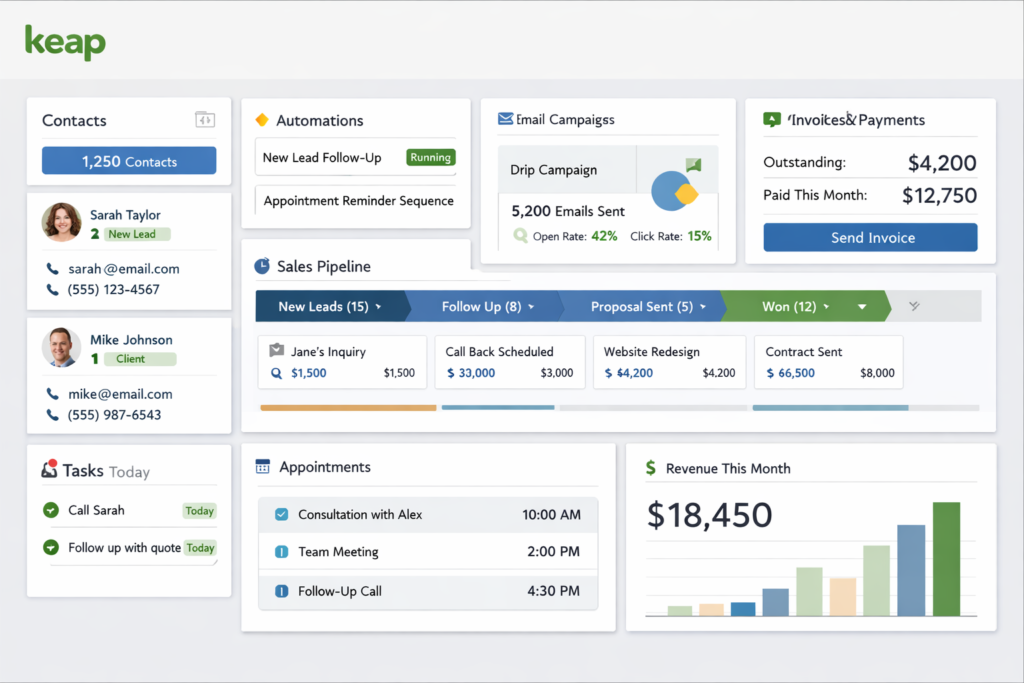The image size is (1024, 683).
Task: Click the Keap logo
Action: coord(64,42)
